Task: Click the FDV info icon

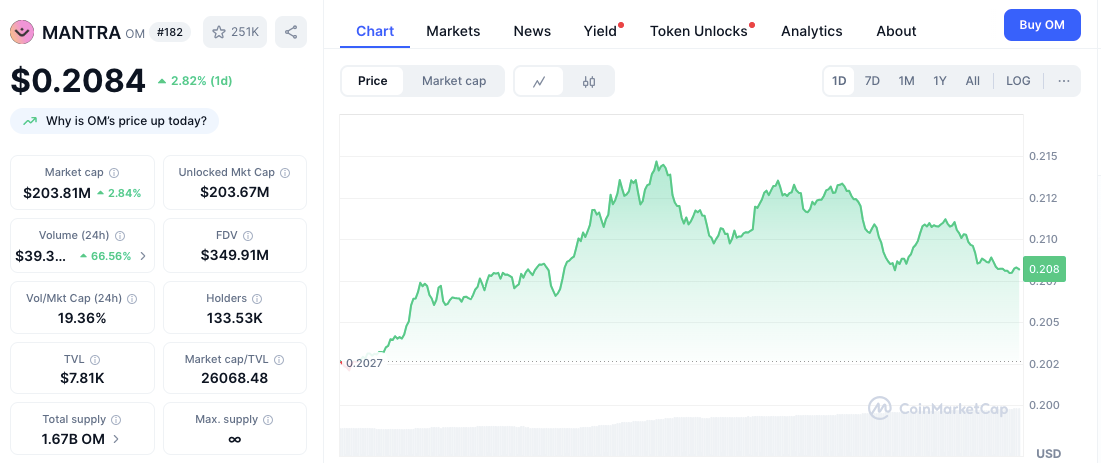Action: (x=248, y=236)
